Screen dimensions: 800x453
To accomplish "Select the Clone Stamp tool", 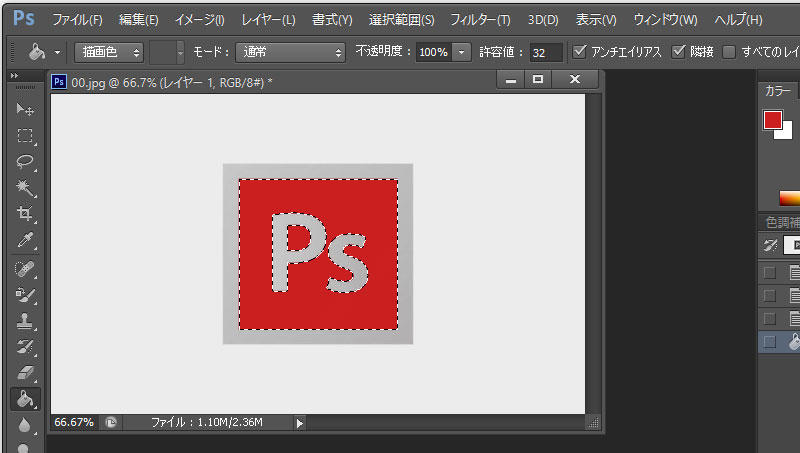I will point(24,320).
